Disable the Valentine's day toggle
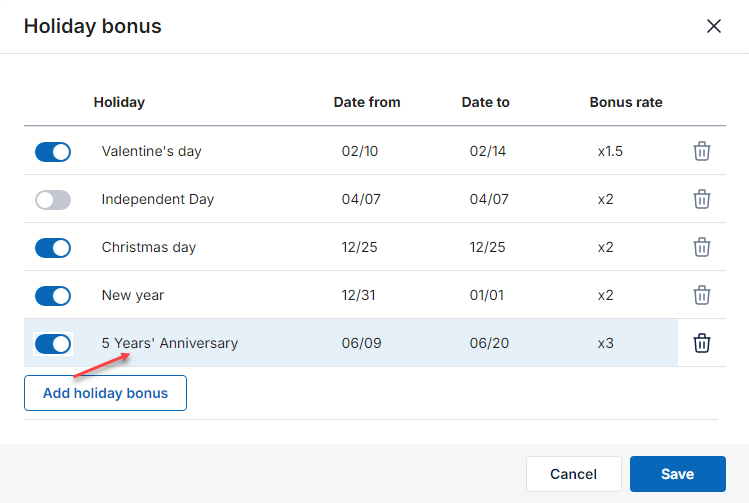749x503 pixels. tap(53, 152)
